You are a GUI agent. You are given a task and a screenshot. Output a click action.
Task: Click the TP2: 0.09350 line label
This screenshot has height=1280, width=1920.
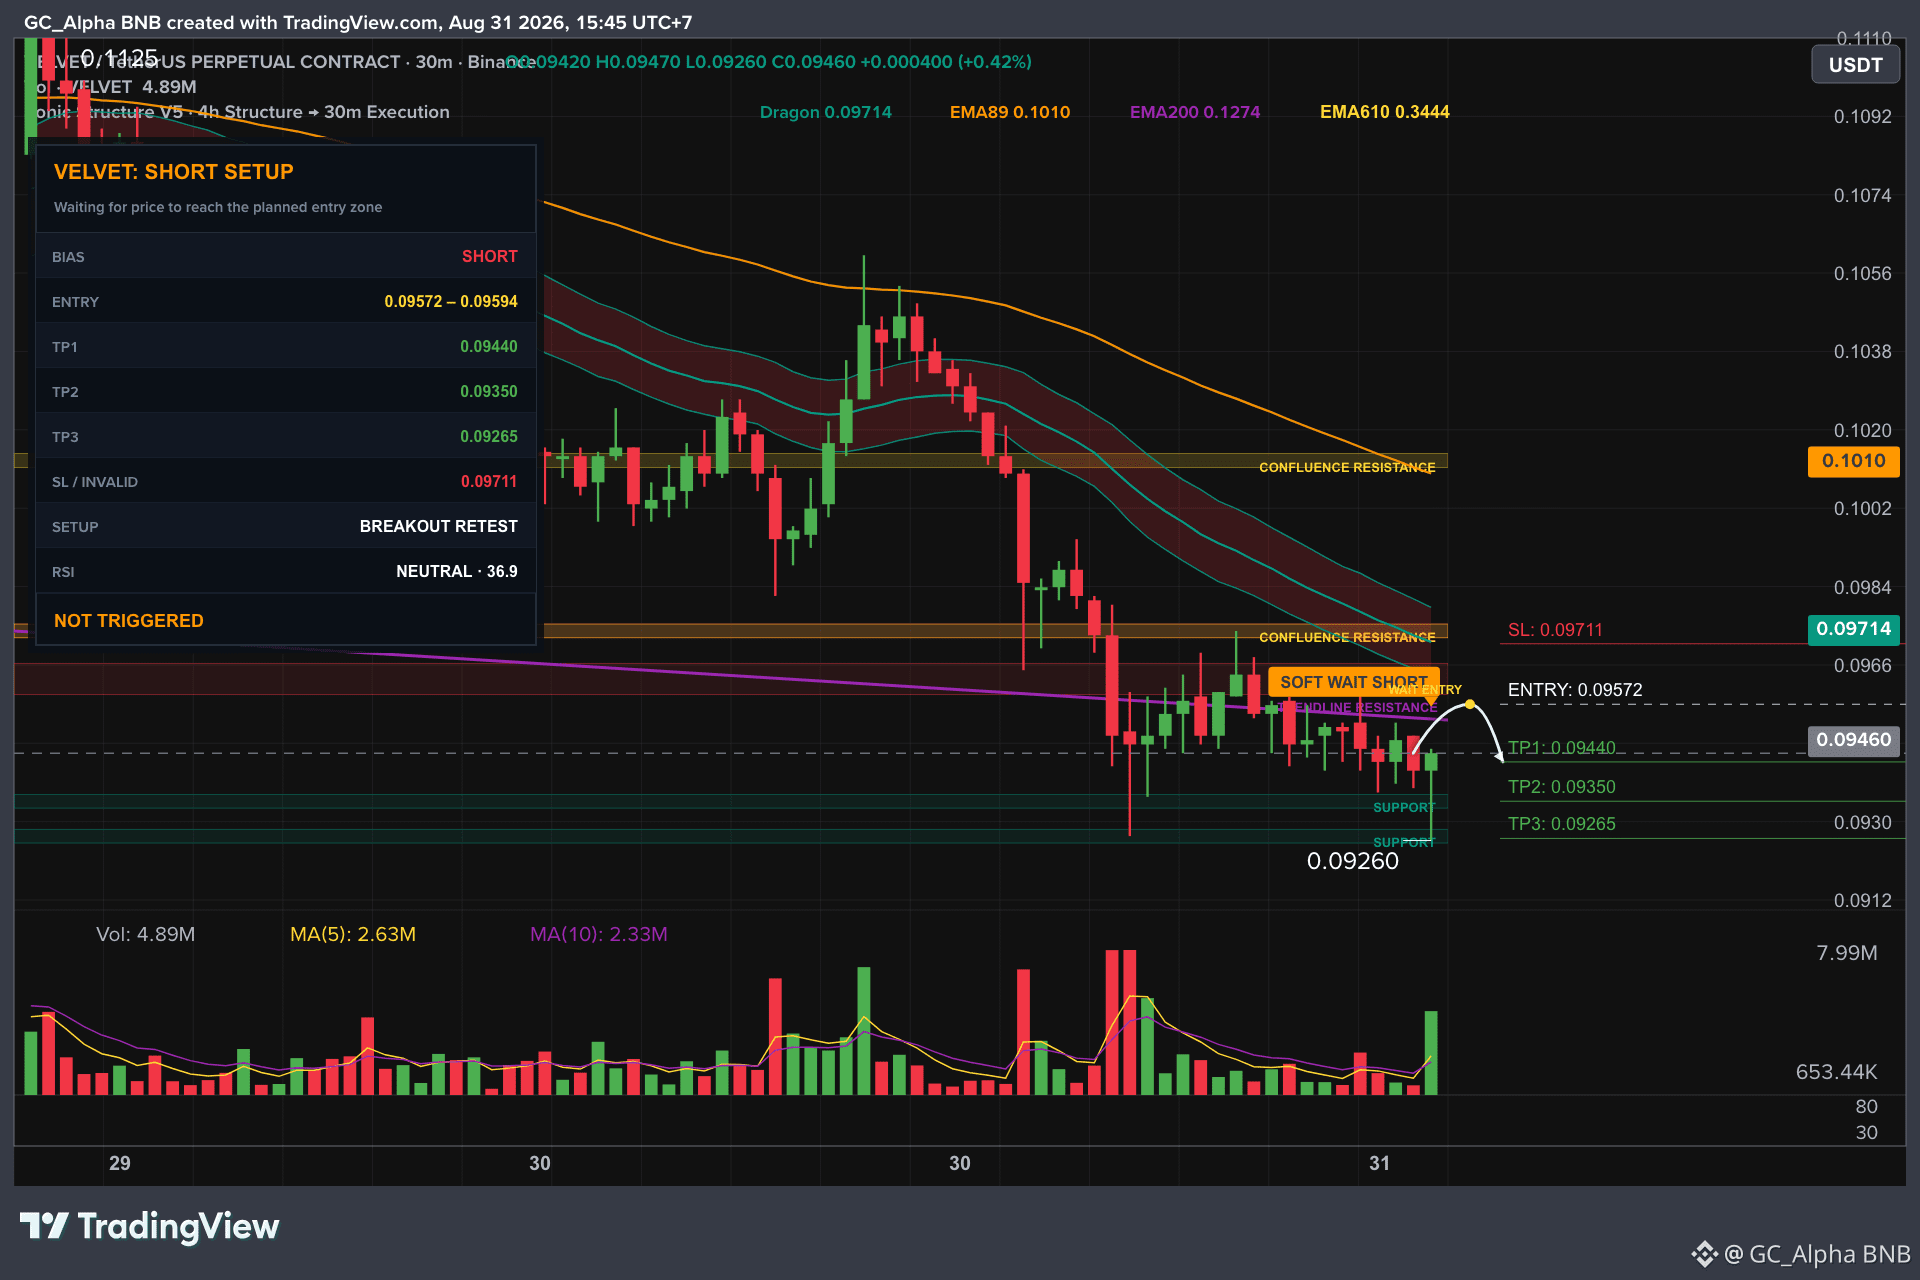(x=1561, y=787)
